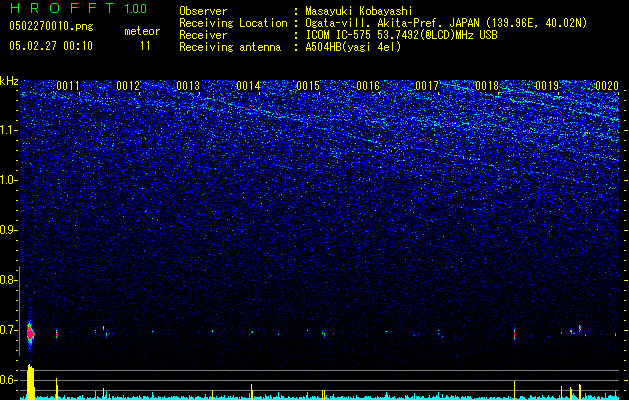Click the Receiver field label
Image resolution: width=629 pixels, height=400 pixels.
click(203, 35)
